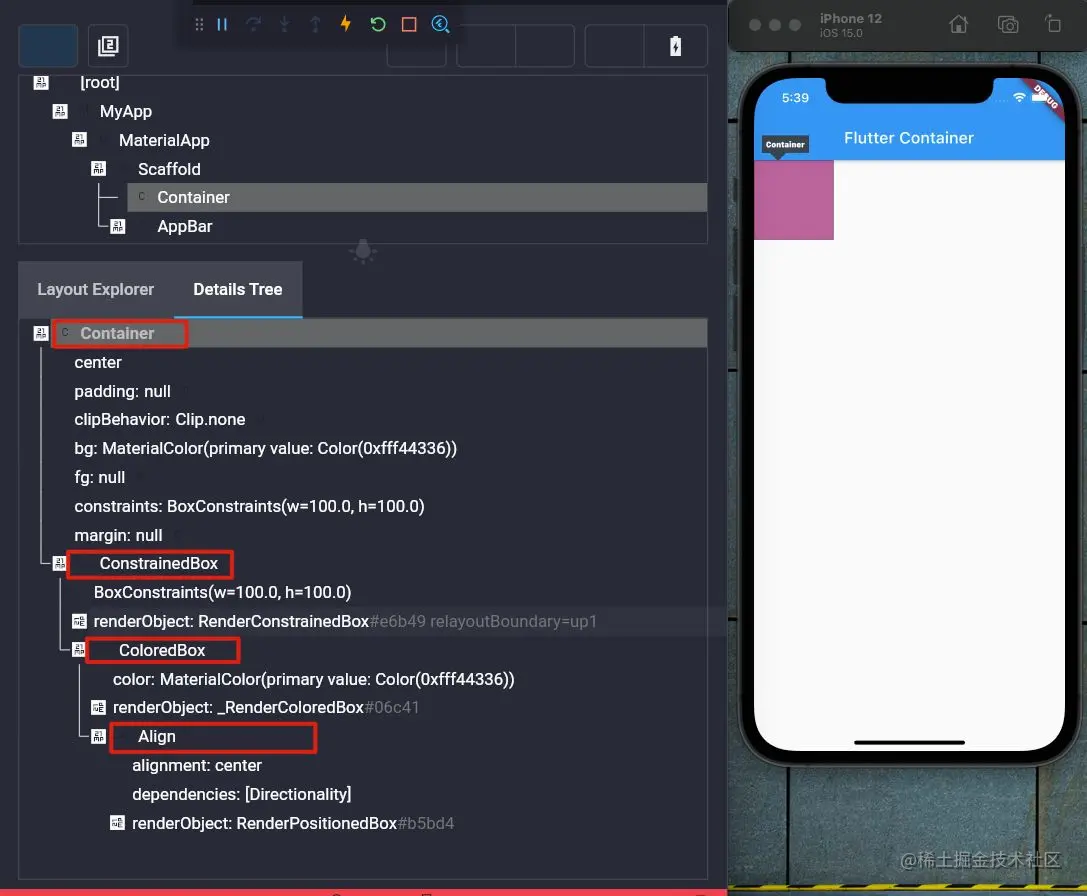Select the Scaffold widget in the tree
Screen dimensions: 1087x896
(x=169, y=168)
